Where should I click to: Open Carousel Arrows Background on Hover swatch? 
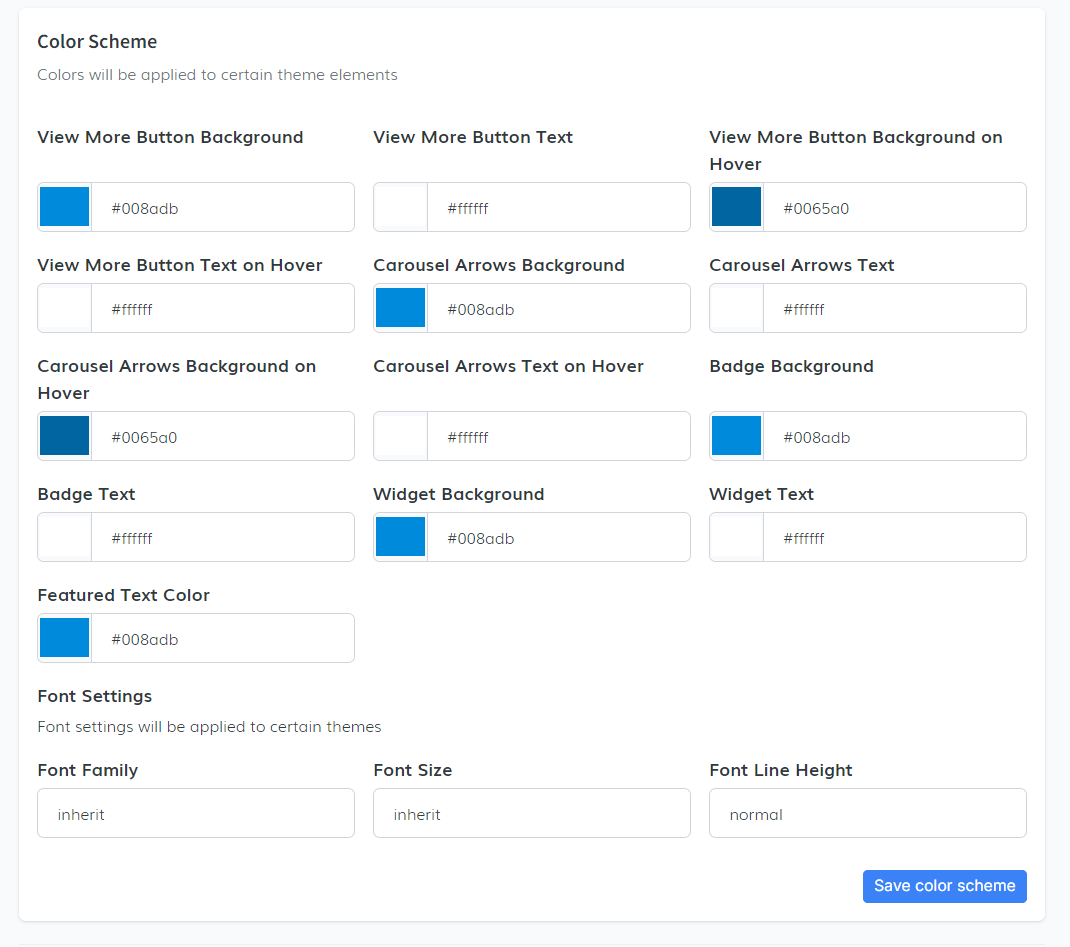click(x=65, y=436)
